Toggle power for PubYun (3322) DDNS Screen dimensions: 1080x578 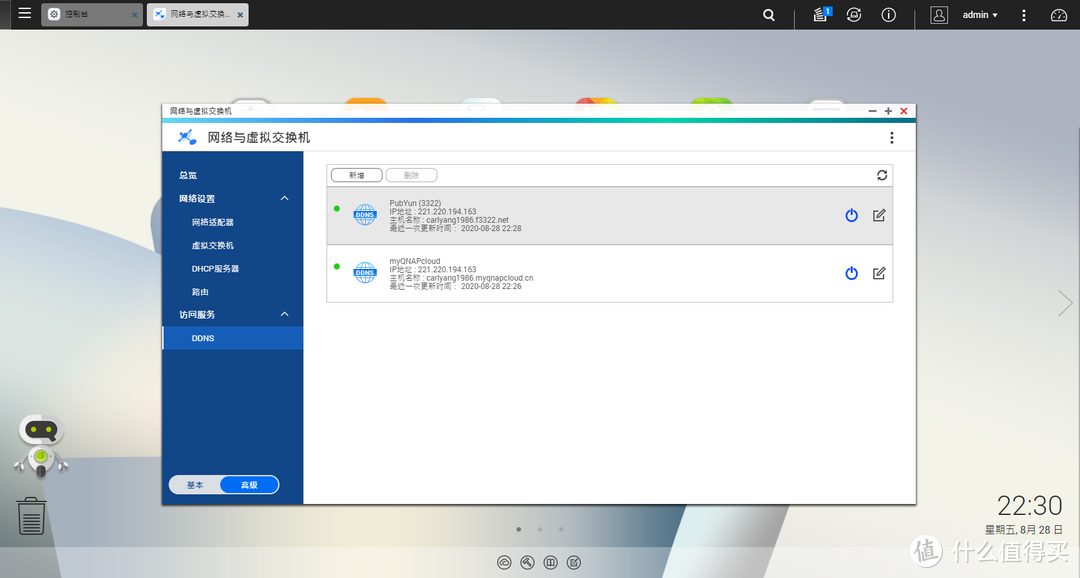click(x=851, y=216)
